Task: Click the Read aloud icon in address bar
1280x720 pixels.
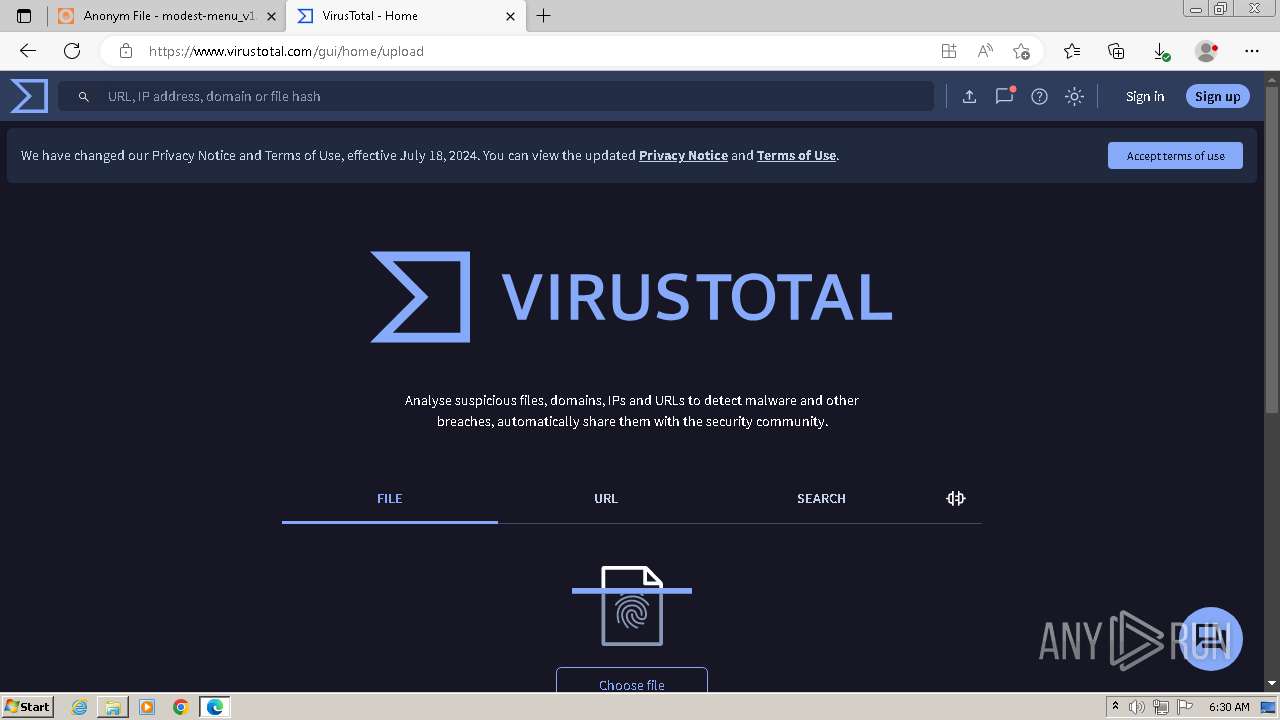Action: (985, 51)
